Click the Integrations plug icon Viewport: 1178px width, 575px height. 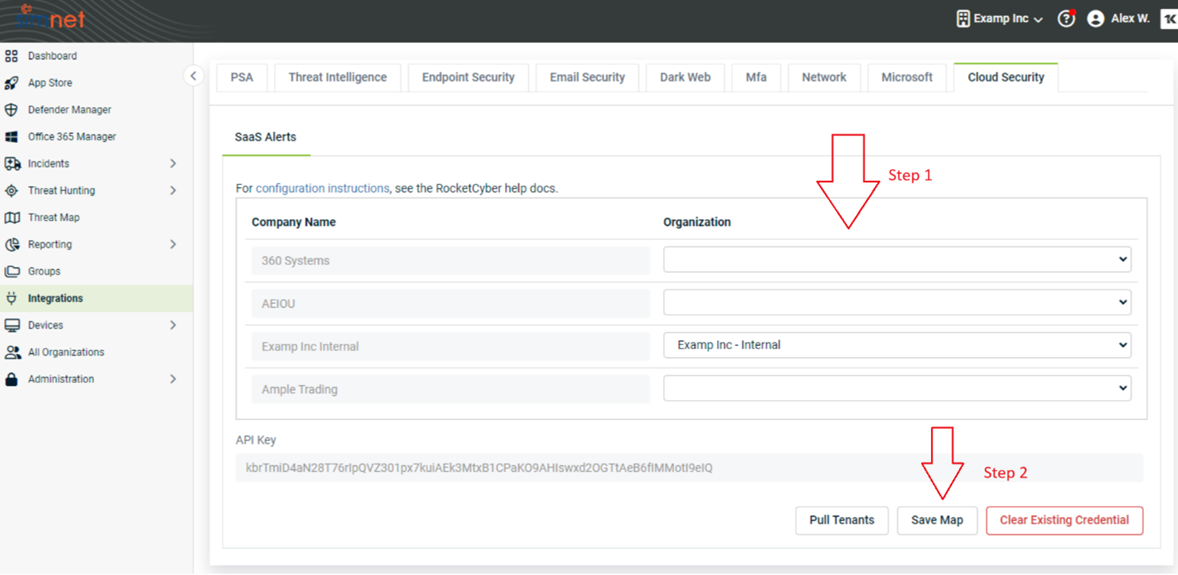(11, 298)
